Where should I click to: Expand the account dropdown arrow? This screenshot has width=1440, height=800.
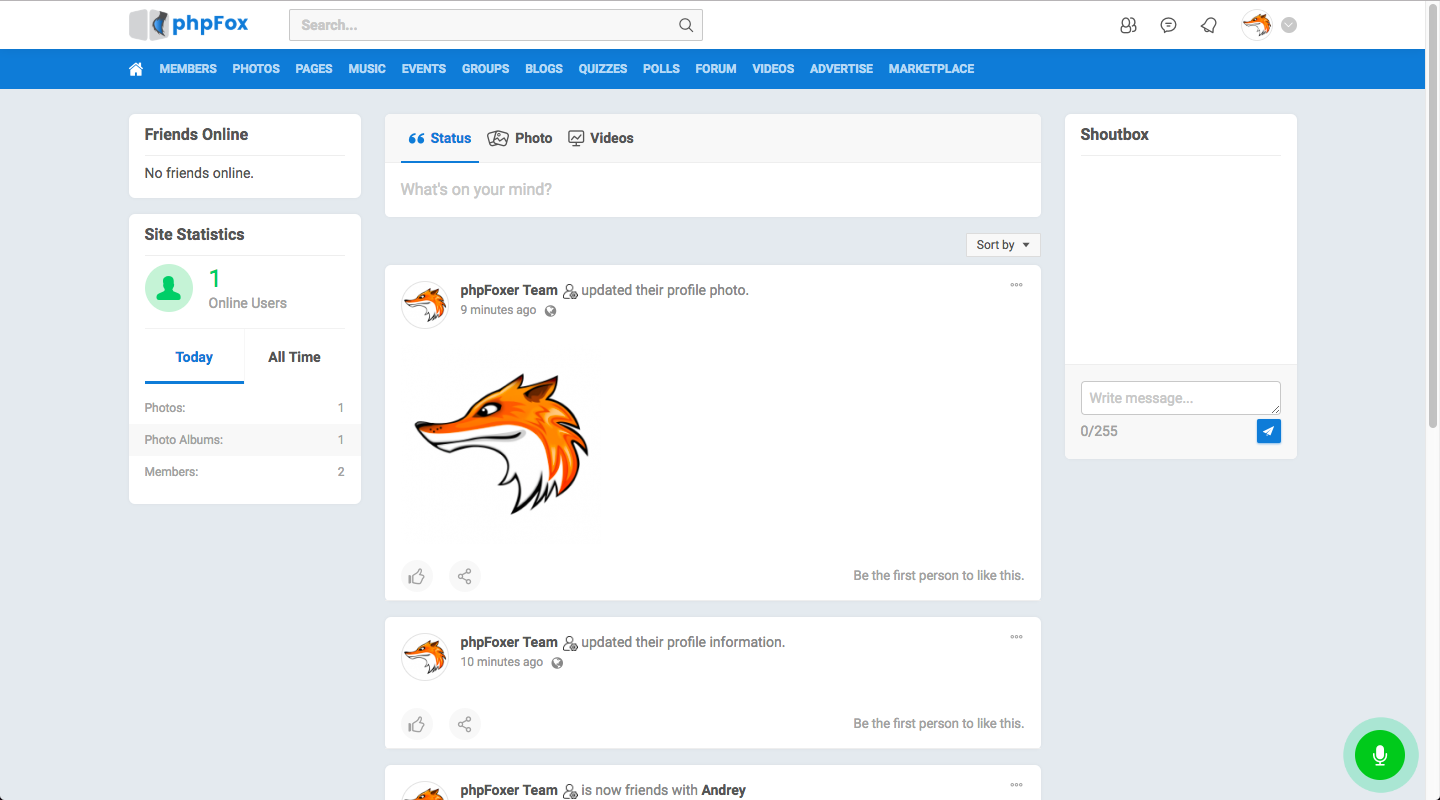coord(1289,25)
